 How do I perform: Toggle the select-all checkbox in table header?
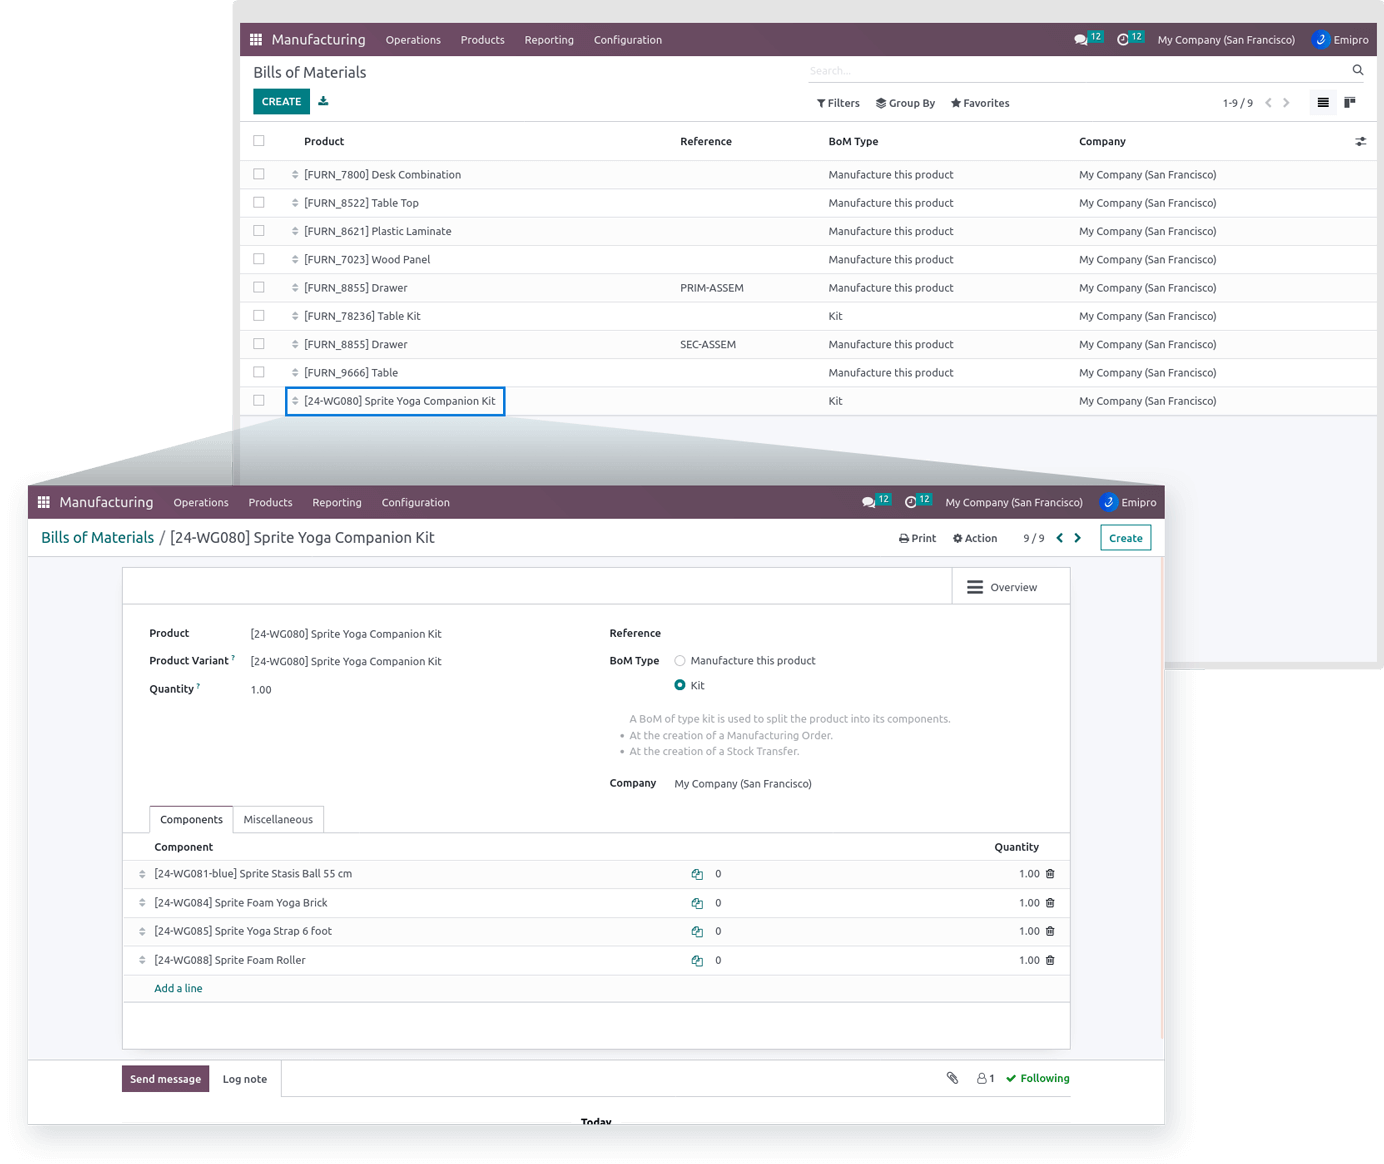pyautogui.click(x=259, y=141)
